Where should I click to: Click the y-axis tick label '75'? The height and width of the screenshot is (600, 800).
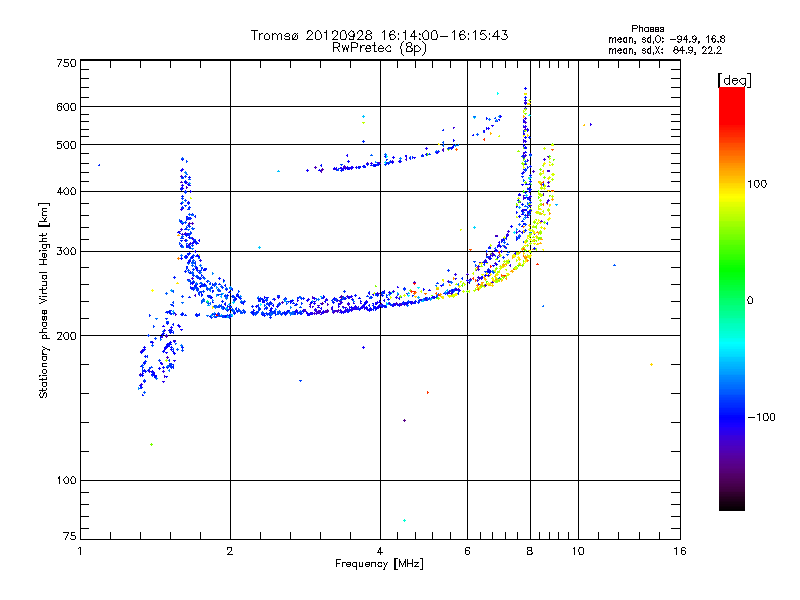click(x=70, y=536)
